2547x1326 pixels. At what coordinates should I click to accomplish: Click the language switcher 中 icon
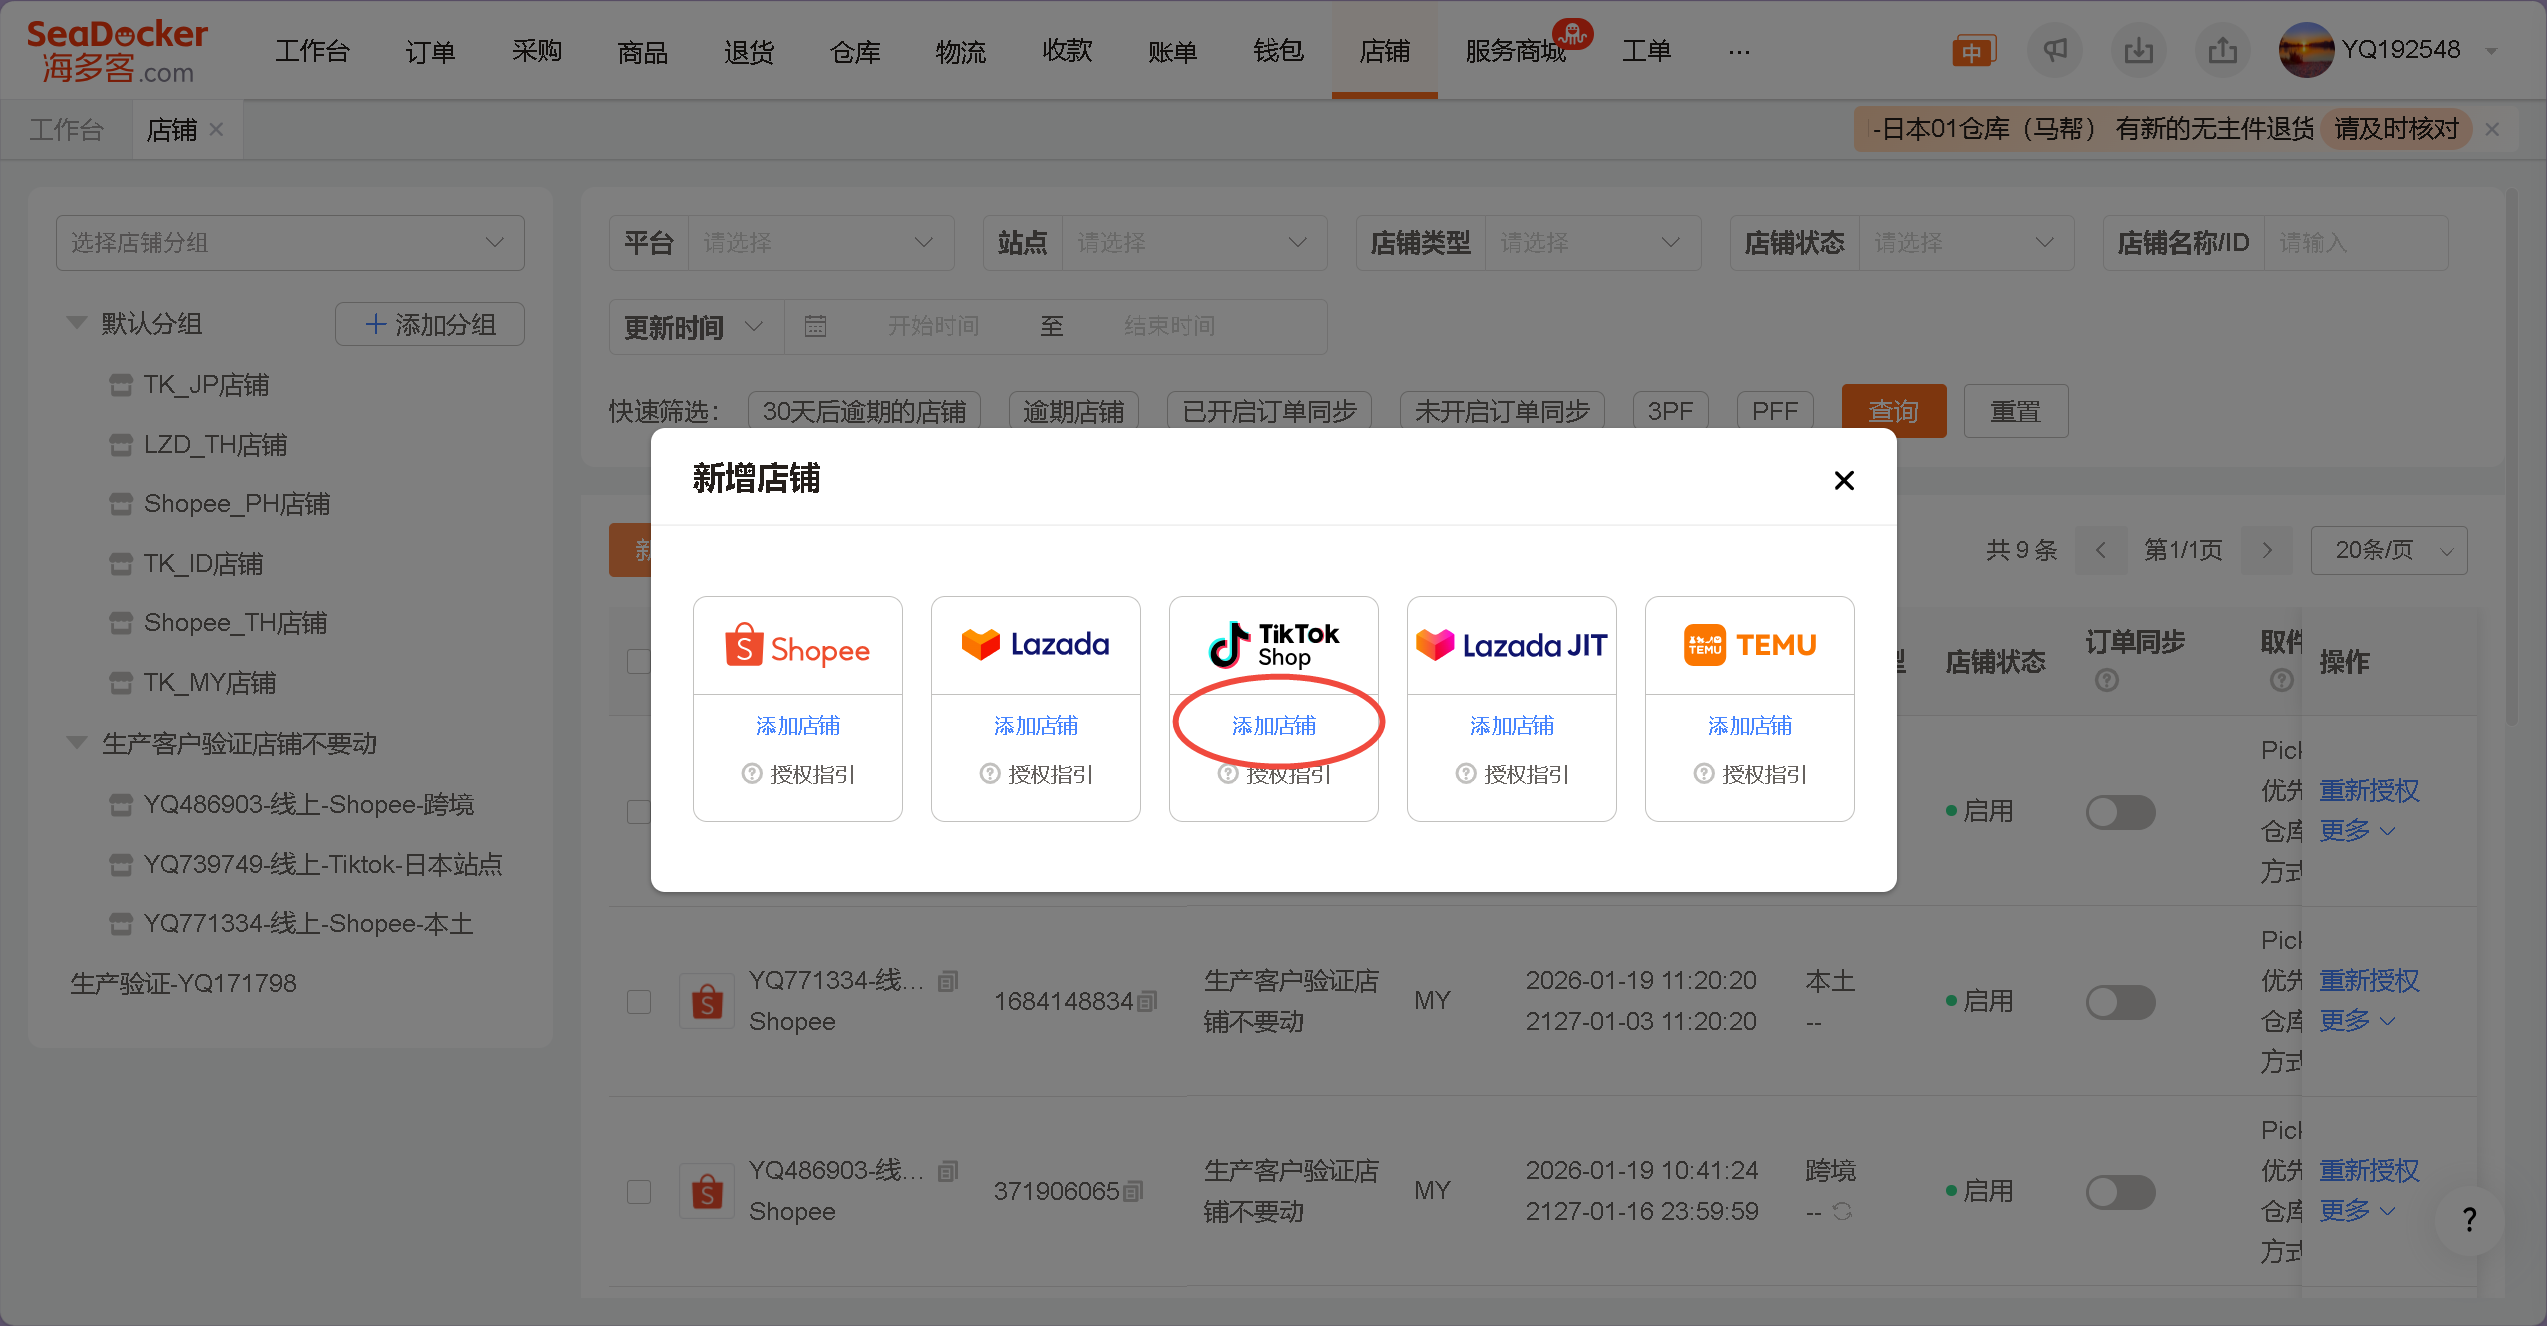[x=1974, y=48]
